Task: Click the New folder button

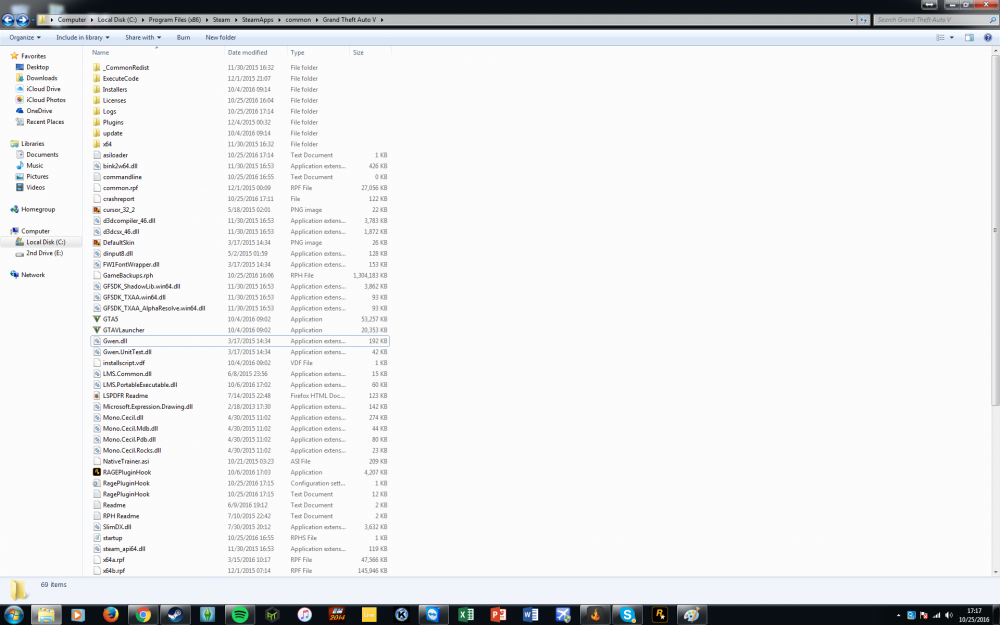Action: pyautogui.click(x=221, y=38)
